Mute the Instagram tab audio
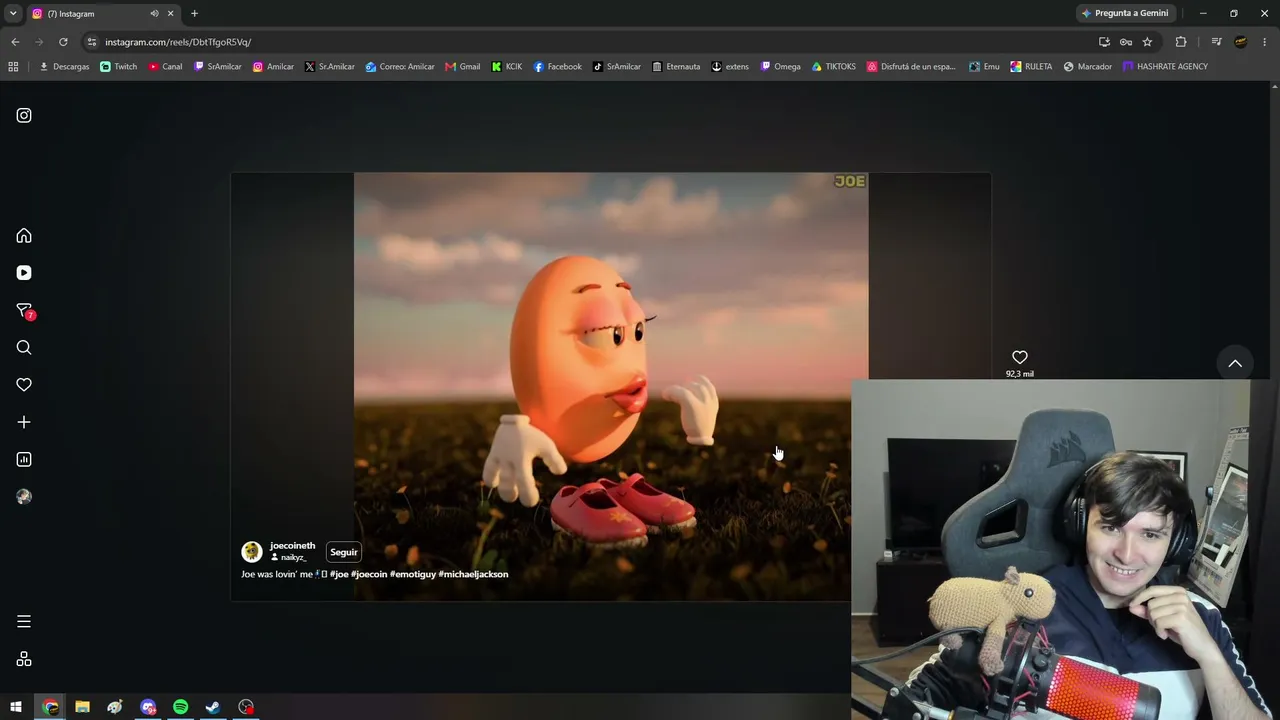 click(x=154, y=13)
